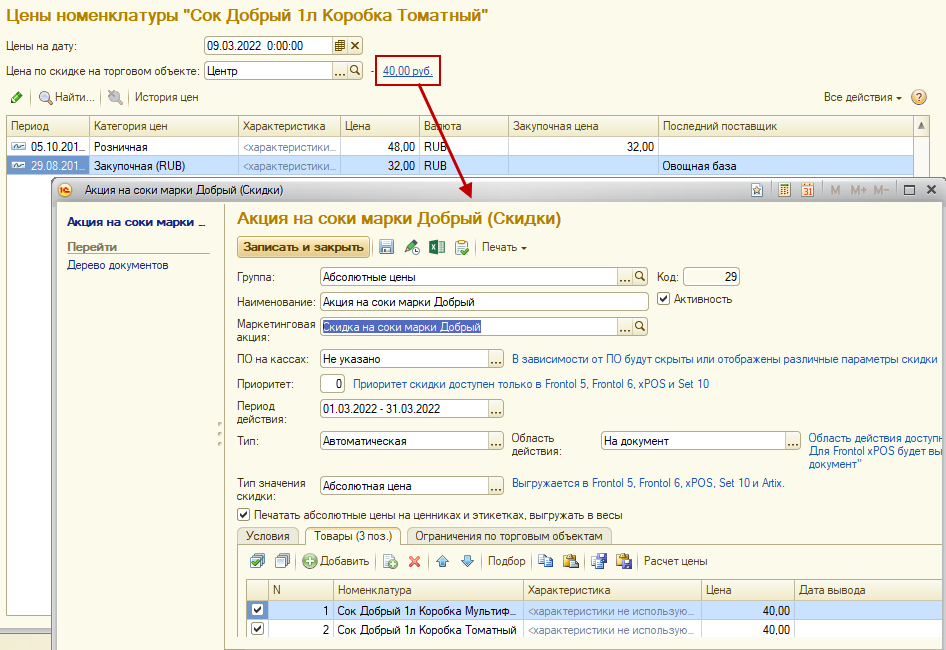Viewport: 946px width, 650px height.
Task: Click the save table to file icon
Action: point(599,561)
